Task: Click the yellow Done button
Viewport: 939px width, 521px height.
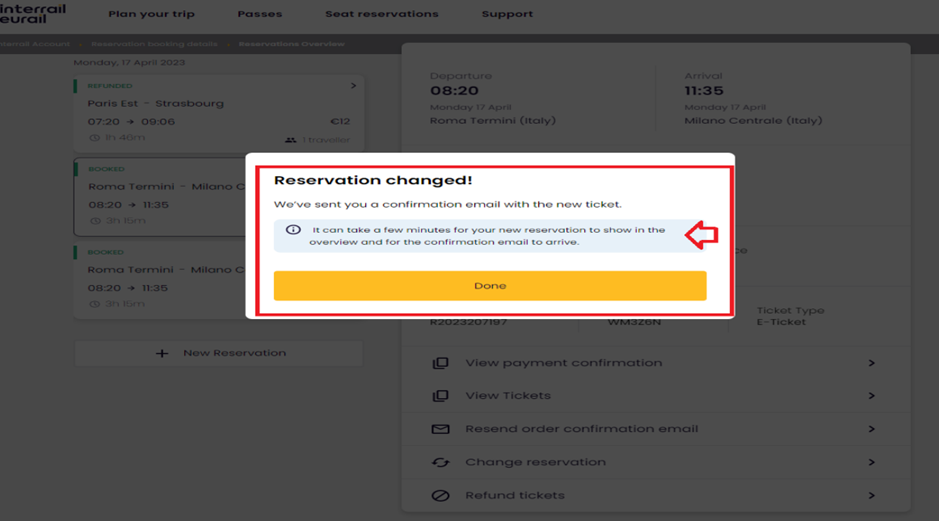Action: coord(490,286)
